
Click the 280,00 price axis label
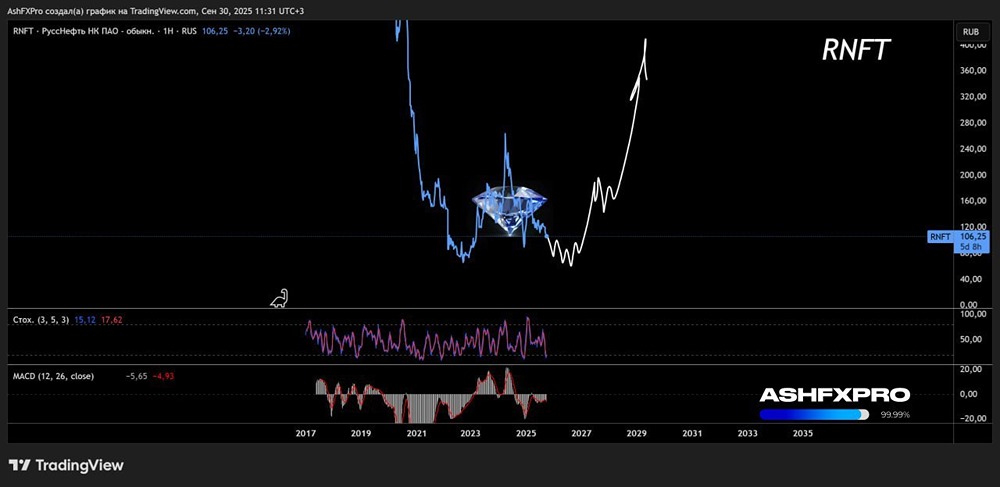[x=973, y=123]
